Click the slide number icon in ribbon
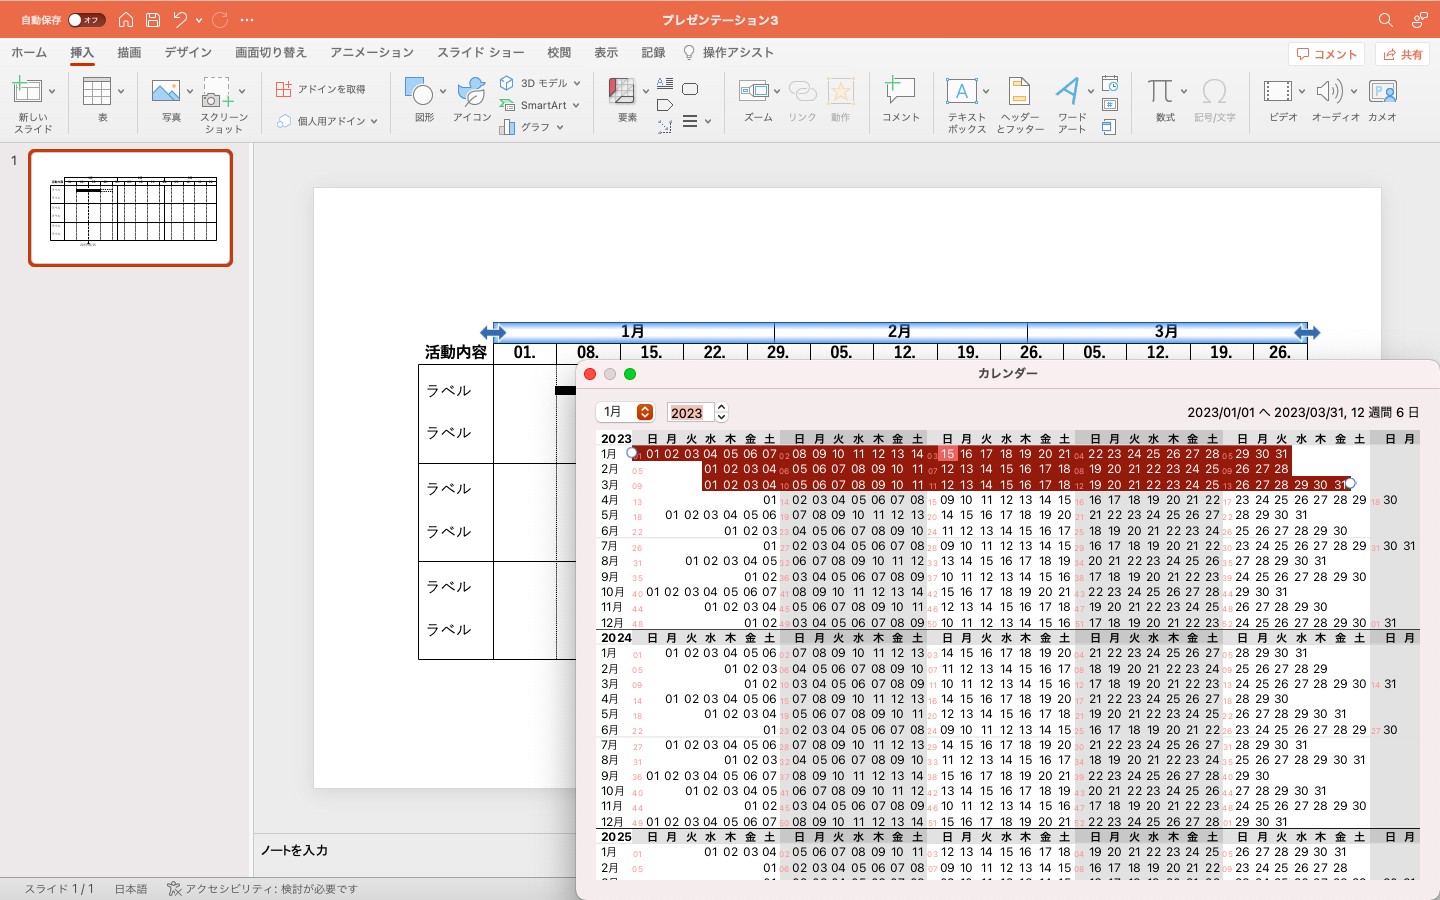 (1110, 105)
